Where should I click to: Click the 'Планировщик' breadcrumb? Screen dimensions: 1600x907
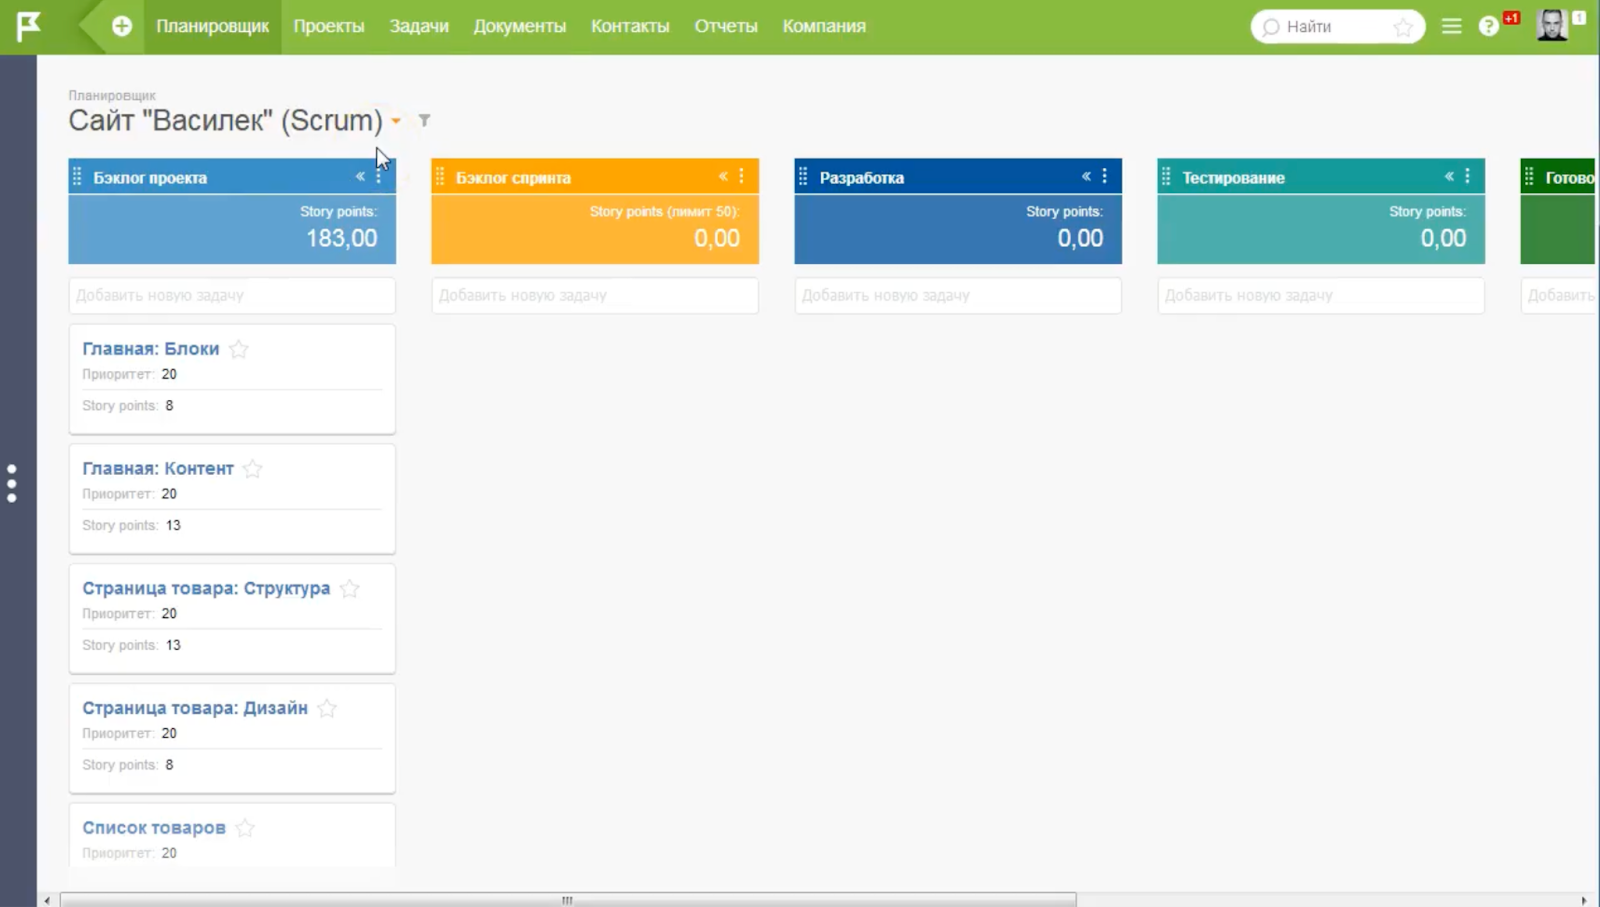[112, 96]
